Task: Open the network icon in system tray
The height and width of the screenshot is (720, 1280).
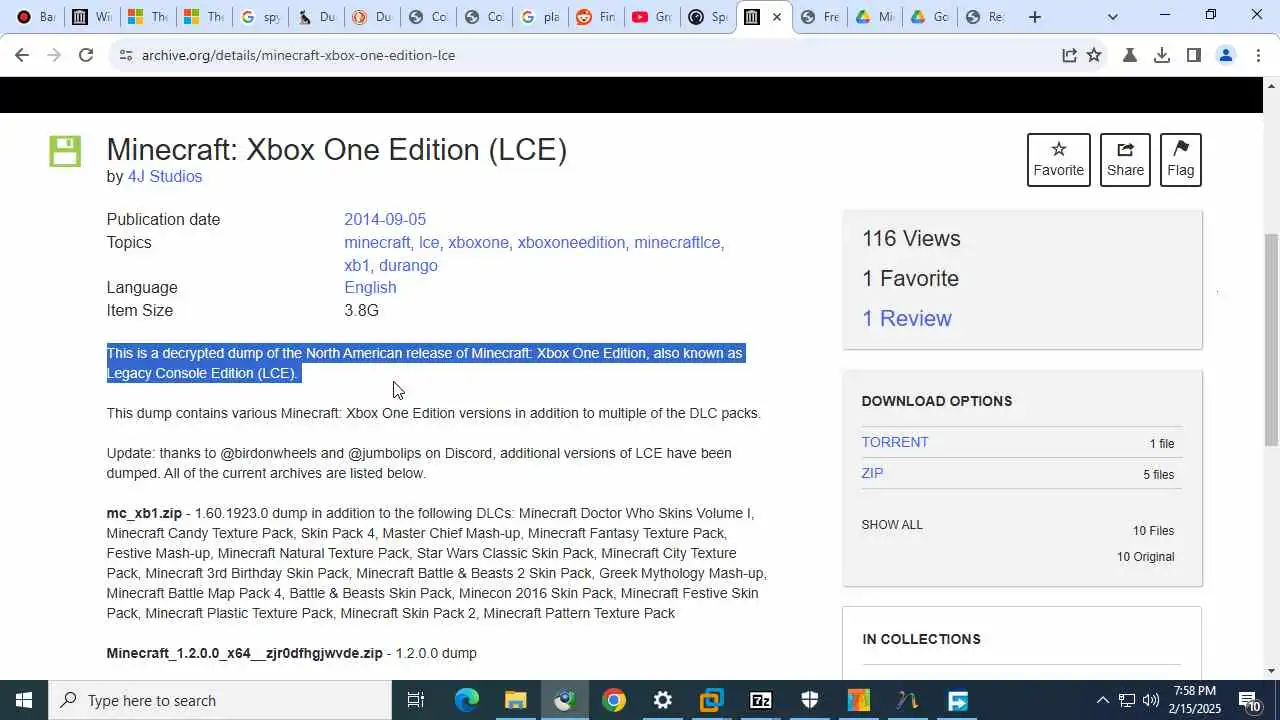Action: click(1126, 700)
